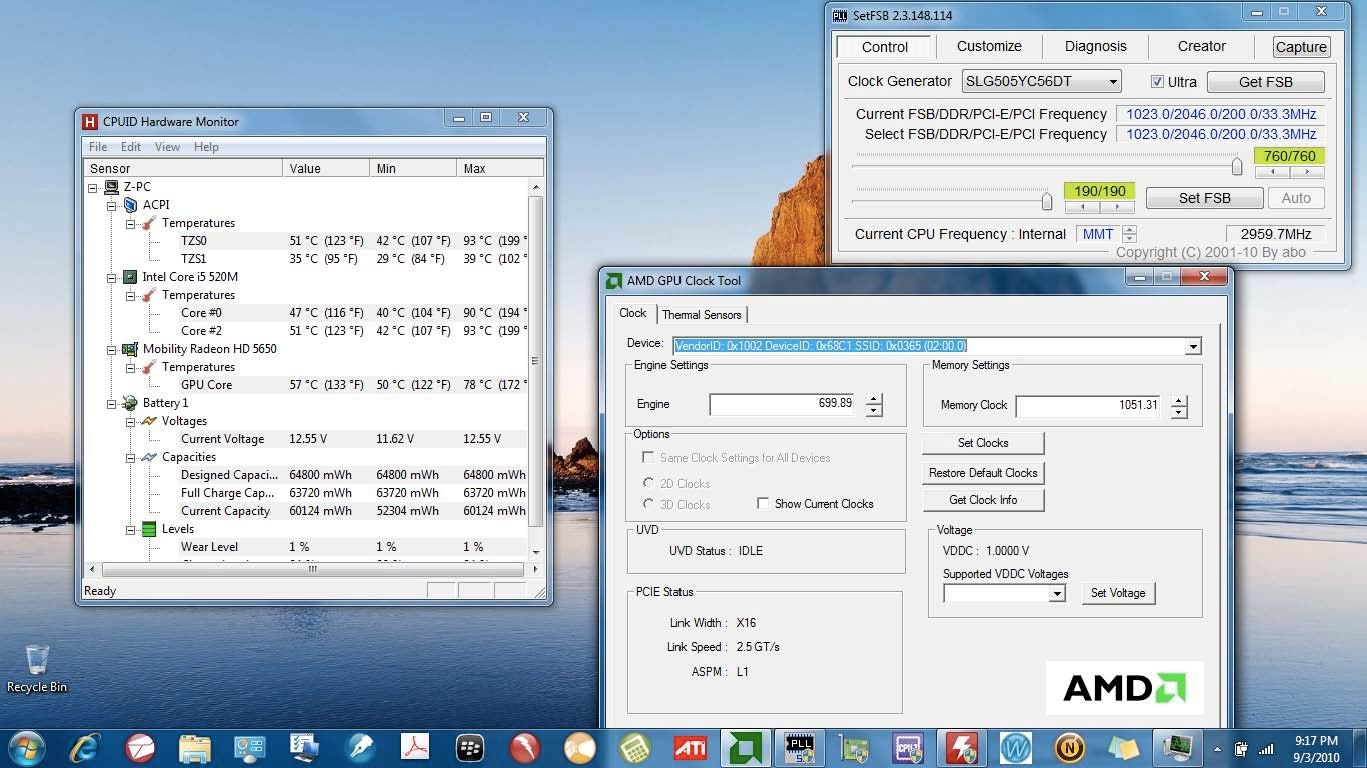This screenshot has width=1367, height=768.
Task: Select Mobility Radeon HD 5650 node
Action: [x=210, y=349]
